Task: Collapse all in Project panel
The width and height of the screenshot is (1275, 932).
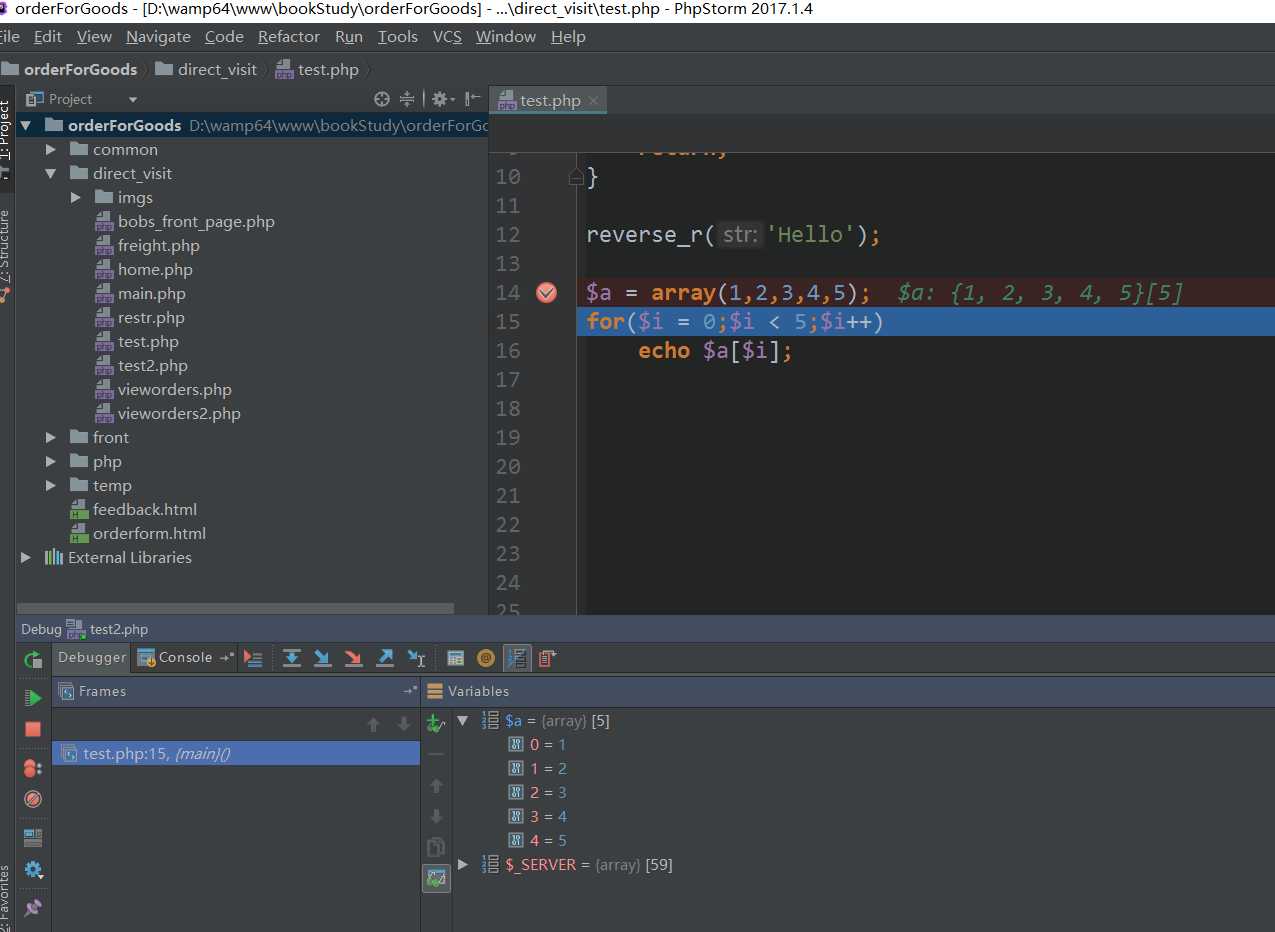Action: [x=407, y=99]
